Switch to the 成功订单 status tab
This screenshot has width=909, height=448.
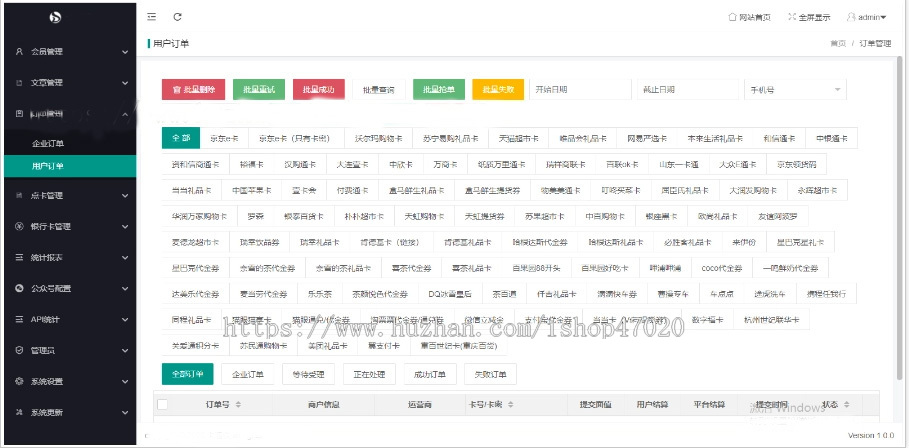pos(430,374)
